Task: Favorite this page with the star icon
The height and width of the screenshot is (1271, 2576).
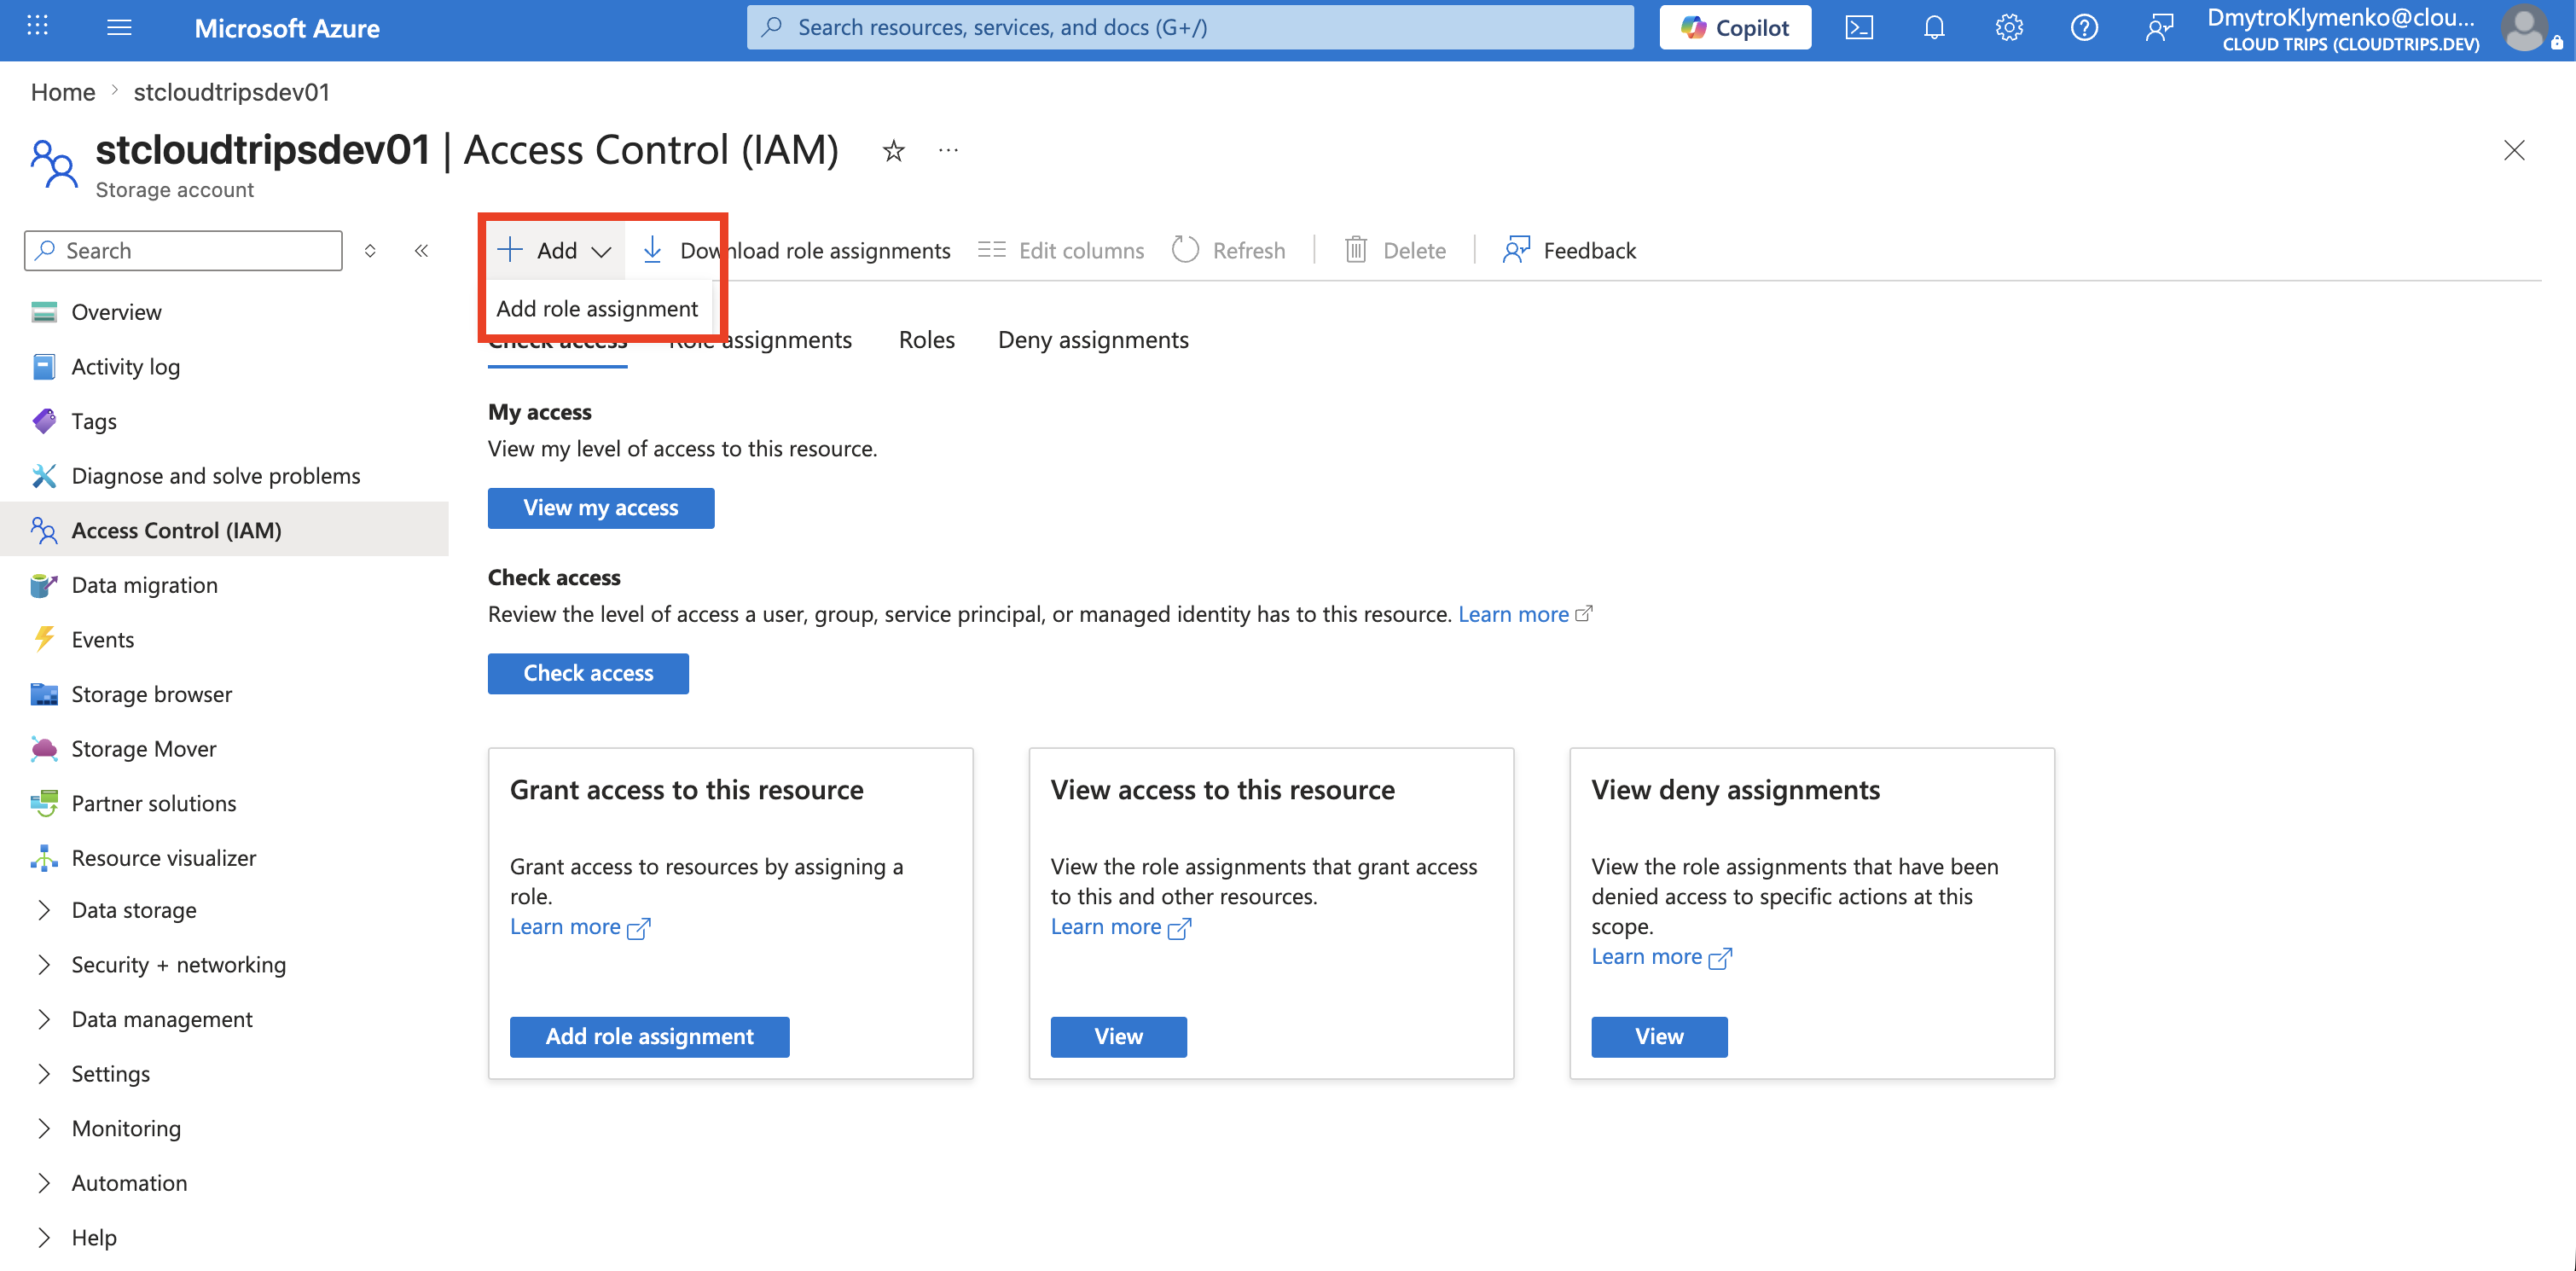Action: pyautogui.click(x=893, y=151)
